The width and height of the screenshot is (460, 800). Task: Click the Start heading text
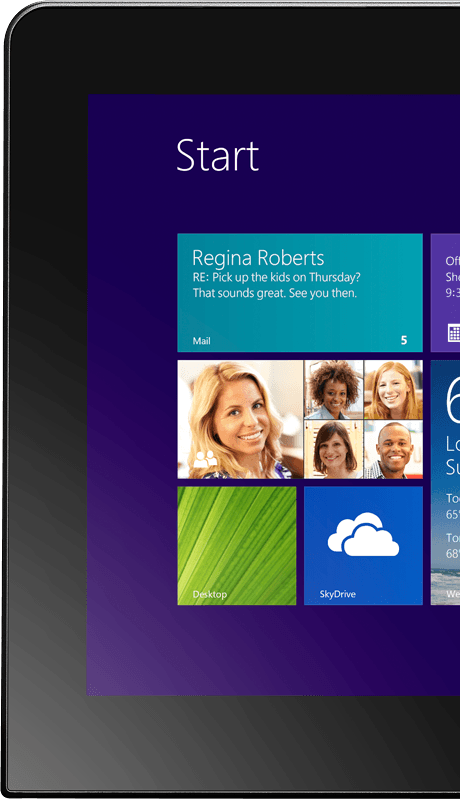coord(218,156)
